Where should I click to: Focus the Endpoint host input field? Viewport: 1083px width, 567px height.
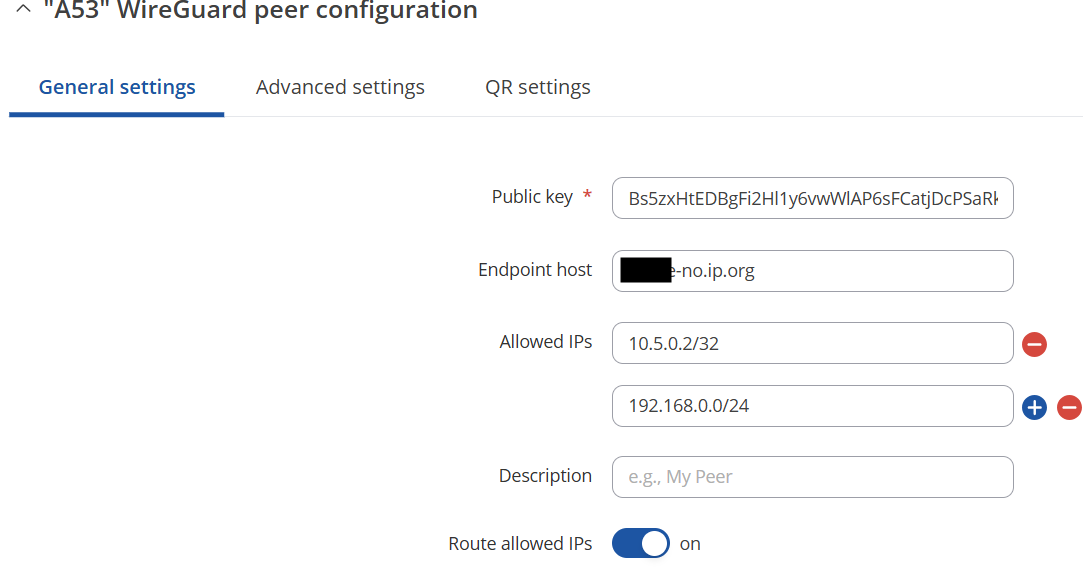(x=812, y=271)
